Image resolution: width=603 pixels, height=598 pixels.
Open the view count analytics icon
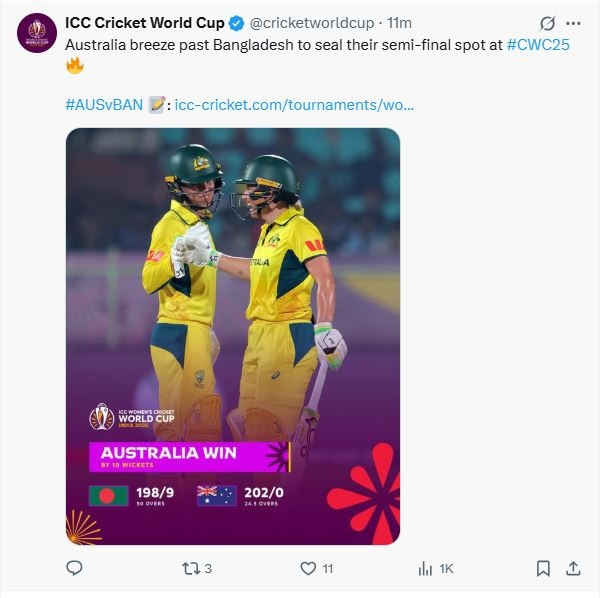pyautogui.click(x=425, y=568)
